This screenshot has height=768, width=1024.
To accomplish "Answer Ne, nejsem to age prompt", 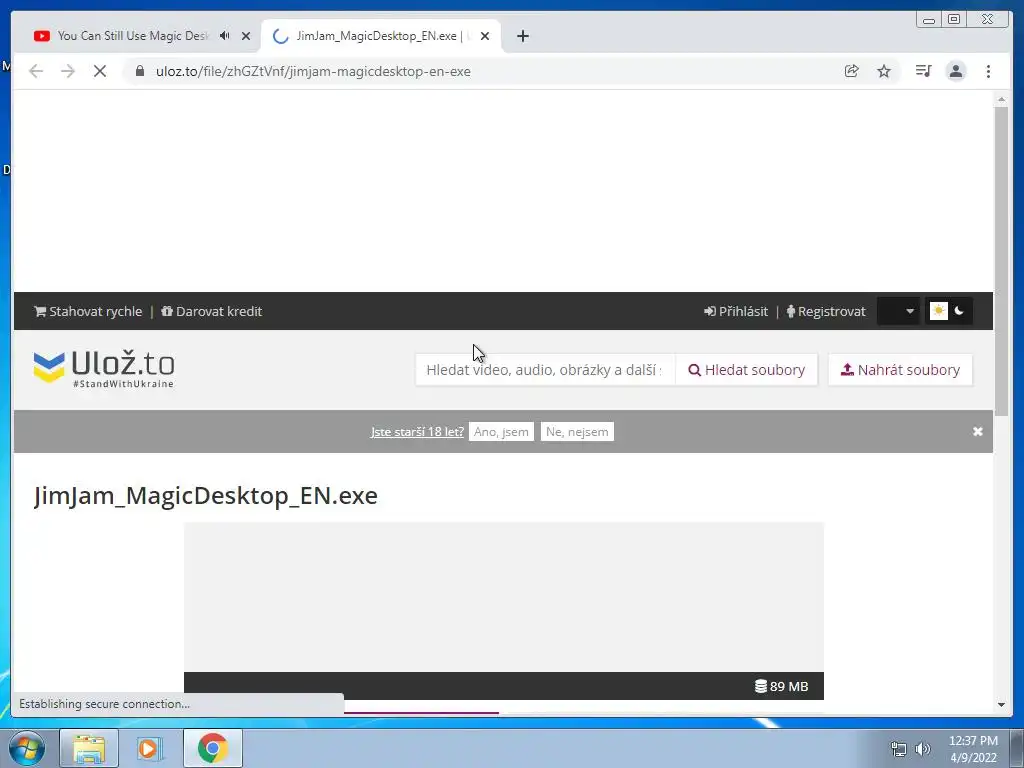I will point(577,432).
